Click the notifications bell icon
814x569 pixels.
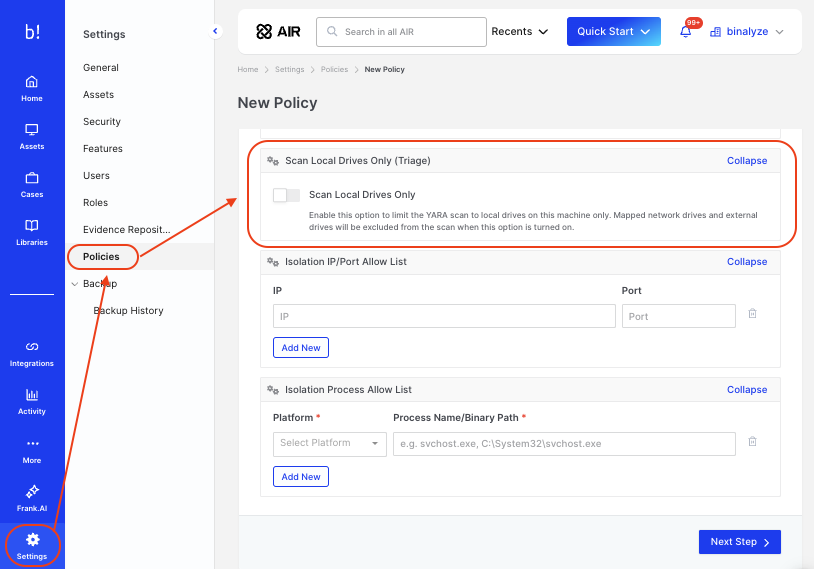coord(686,32)
